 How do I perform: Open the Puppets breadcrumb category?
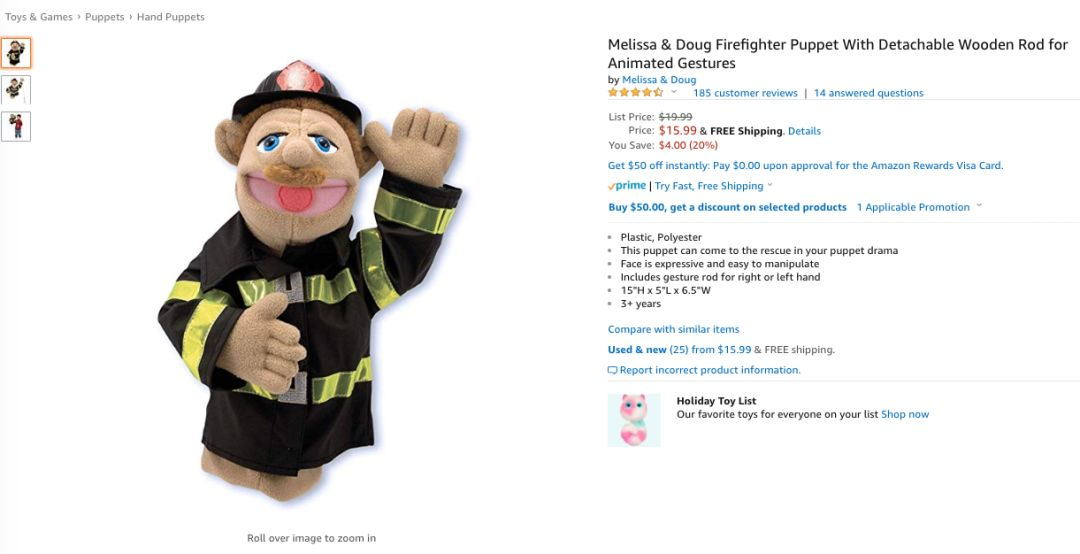click(x=105, y=17)
